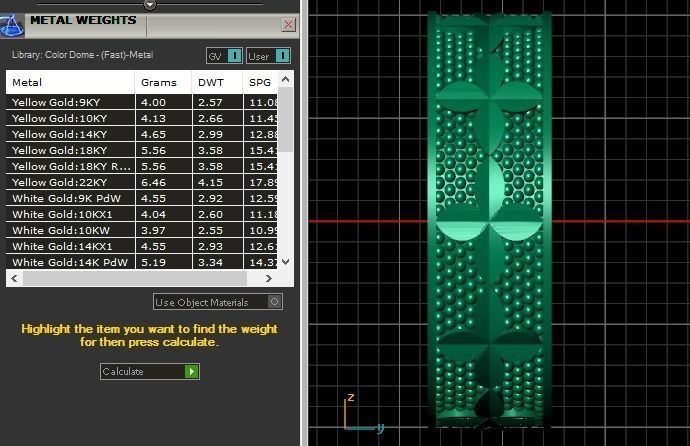
Task: Click the table scroll up arrow
Action: coord(286,80)
